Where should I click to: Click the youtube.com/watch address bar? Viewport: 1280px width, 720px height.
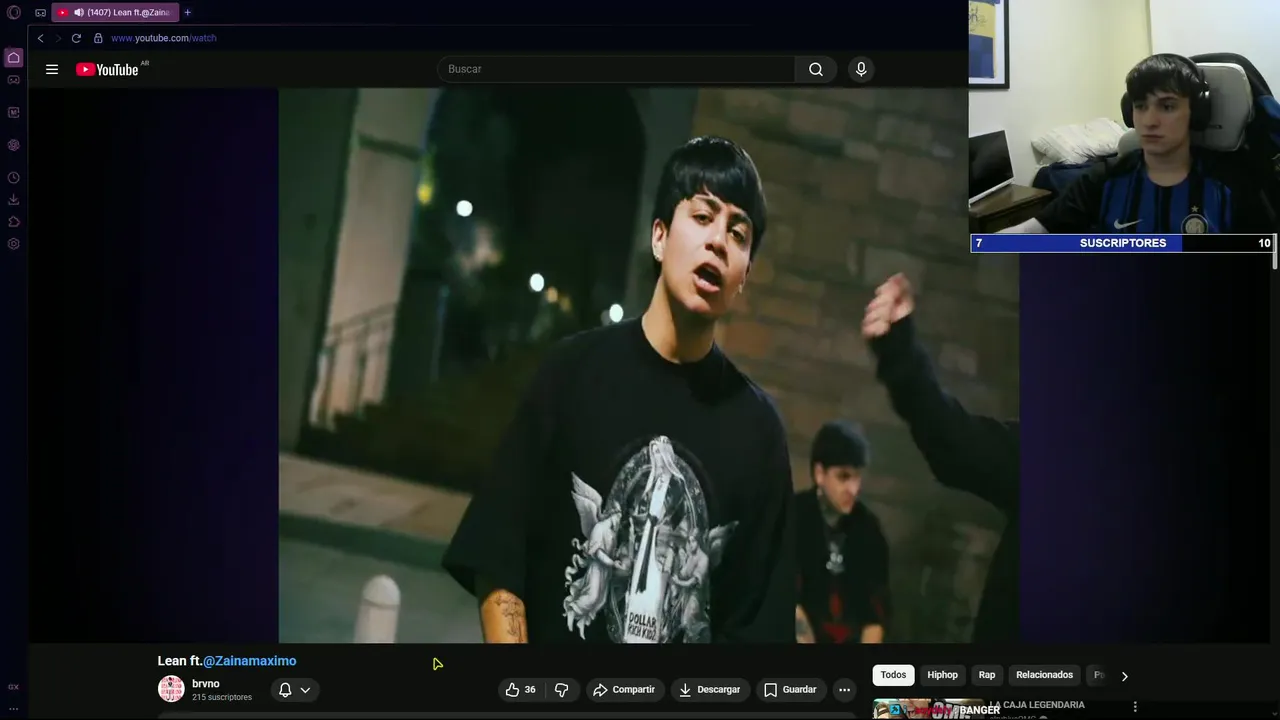(x=163, y=38)
